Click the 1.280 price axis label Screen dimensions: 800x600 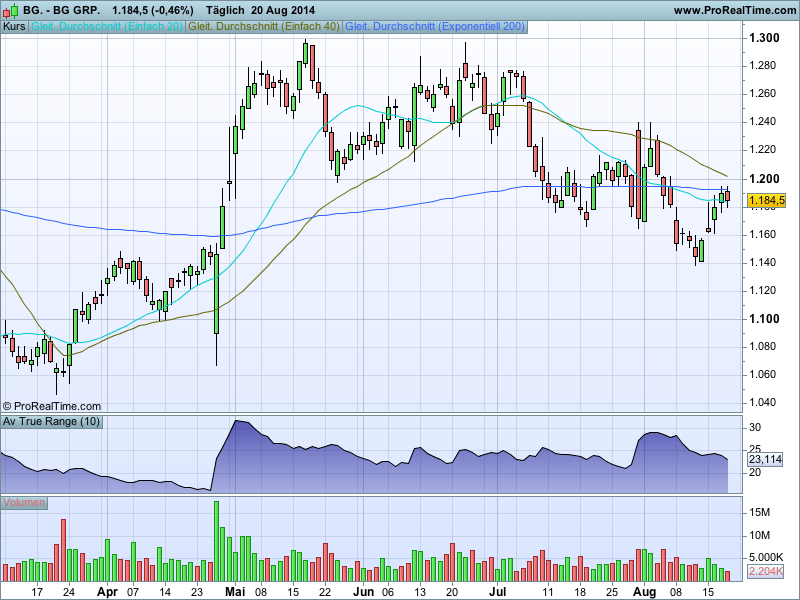(x=762, y=66)
